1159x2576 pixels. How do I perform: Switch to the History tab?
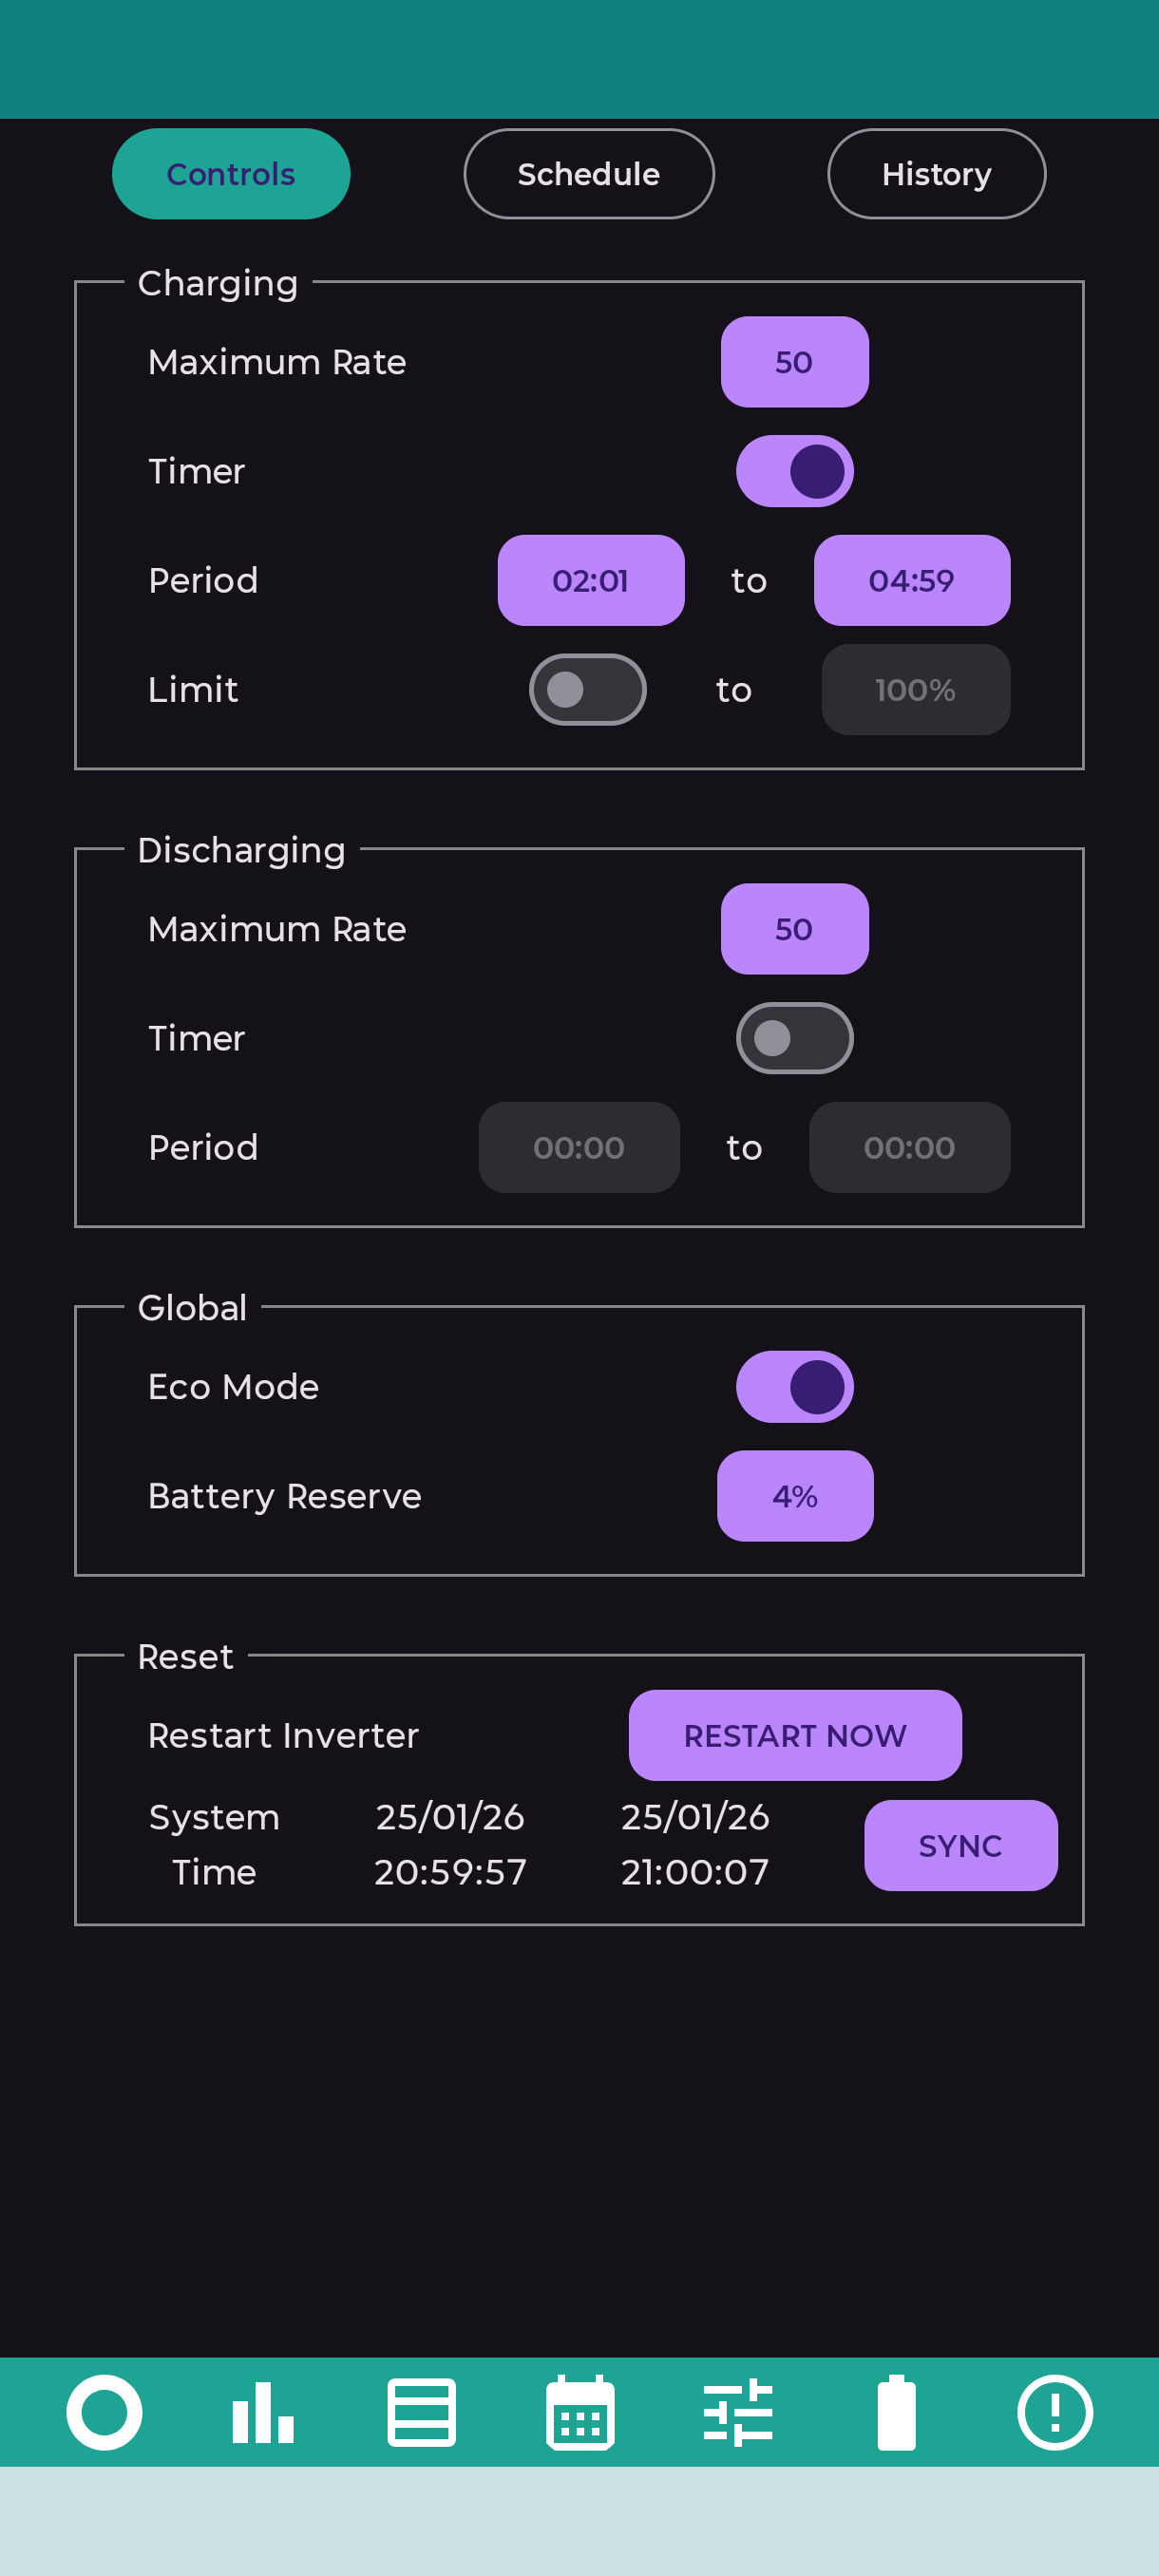coord(937,174)
